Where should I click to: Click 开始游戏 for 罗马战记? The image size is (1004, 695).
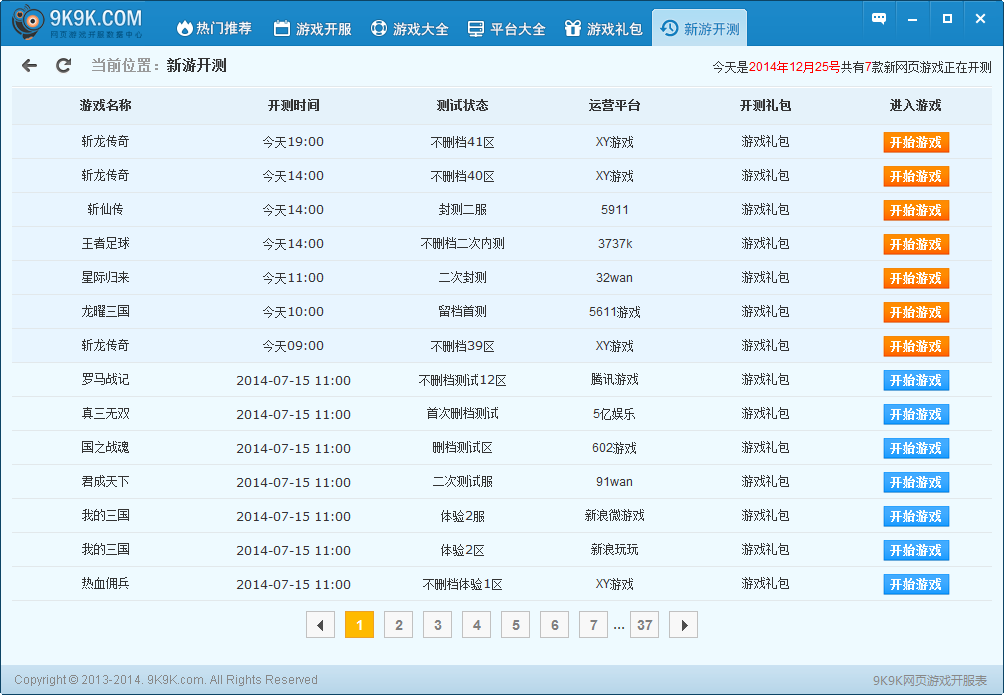(x=916, y=380)
